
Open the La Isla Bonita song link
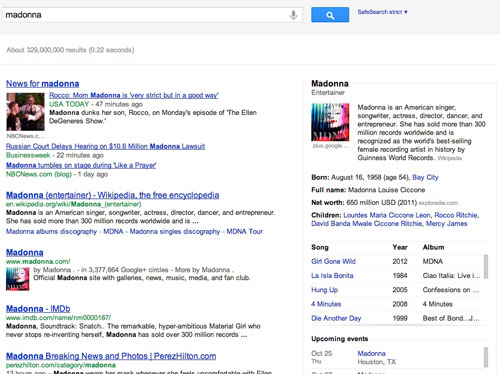[x=332, y=276]
